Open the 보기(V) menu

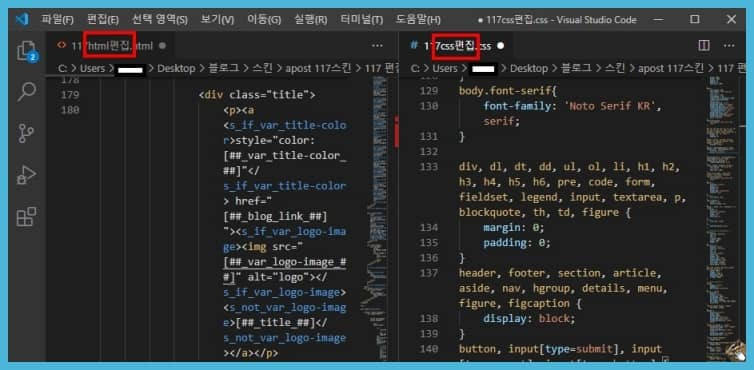[x=217, y=20]
